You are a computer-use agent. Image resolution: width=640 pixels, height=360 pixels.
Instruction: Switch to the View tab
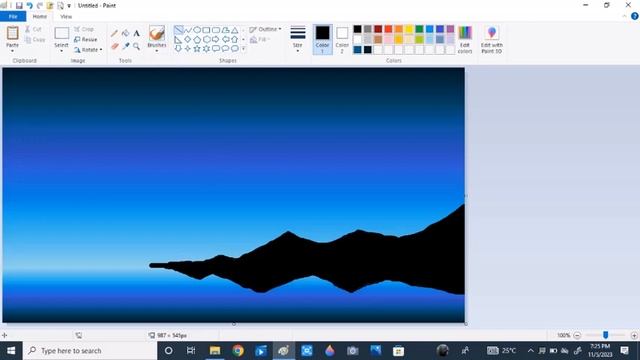pyautogui.click(x=66, y=16)
